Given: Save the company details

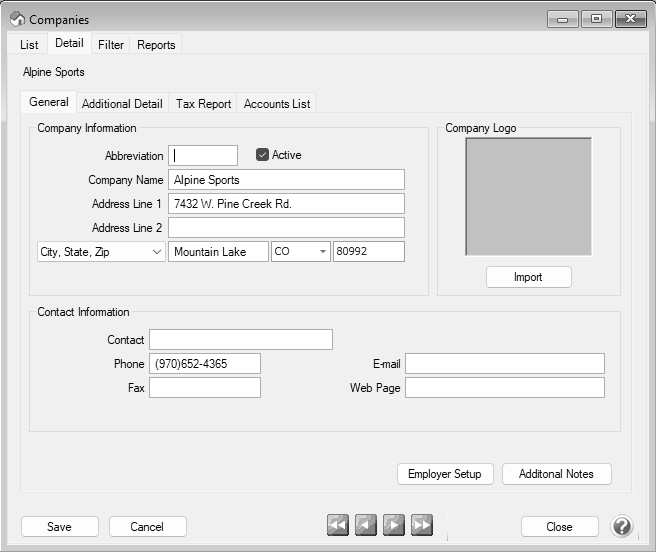Looking at the screenshot, I should tap(59, 526).
